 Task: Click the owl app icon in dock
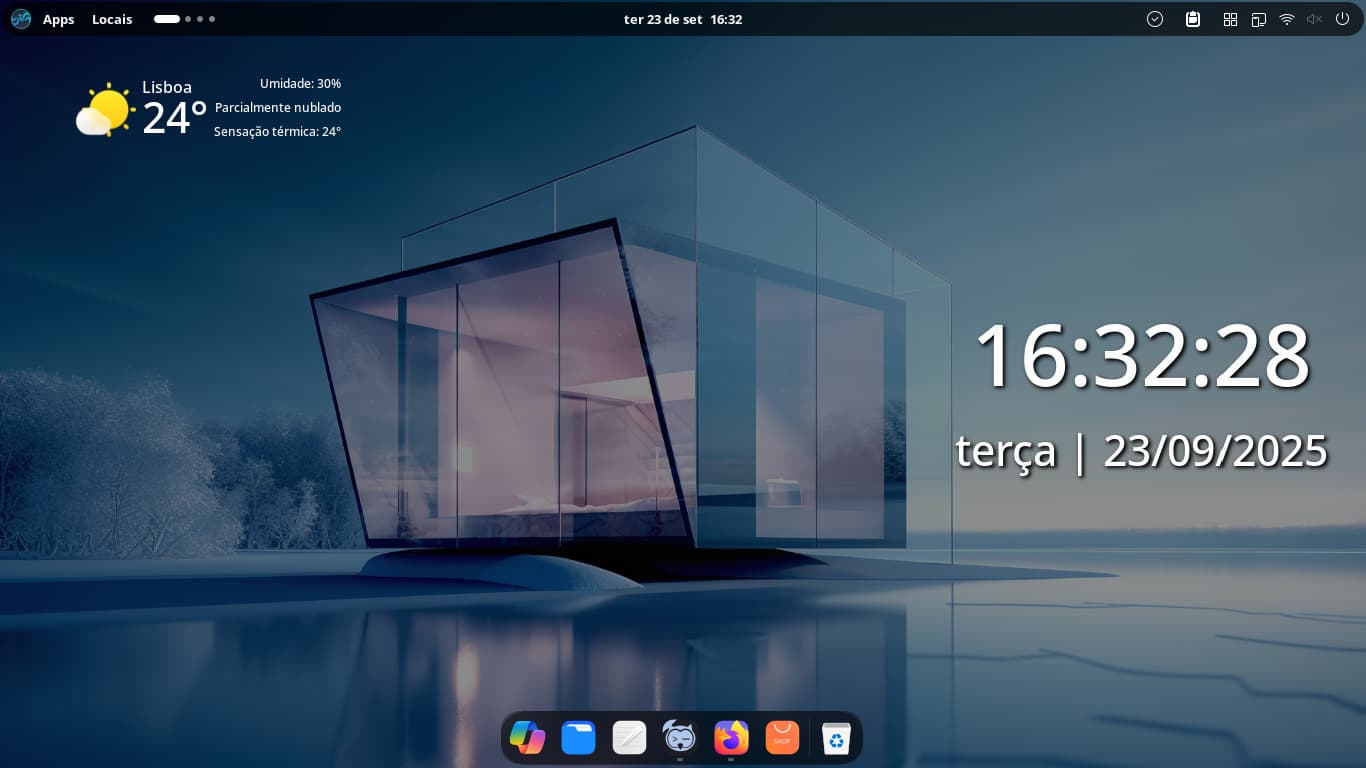pos(680,738)
